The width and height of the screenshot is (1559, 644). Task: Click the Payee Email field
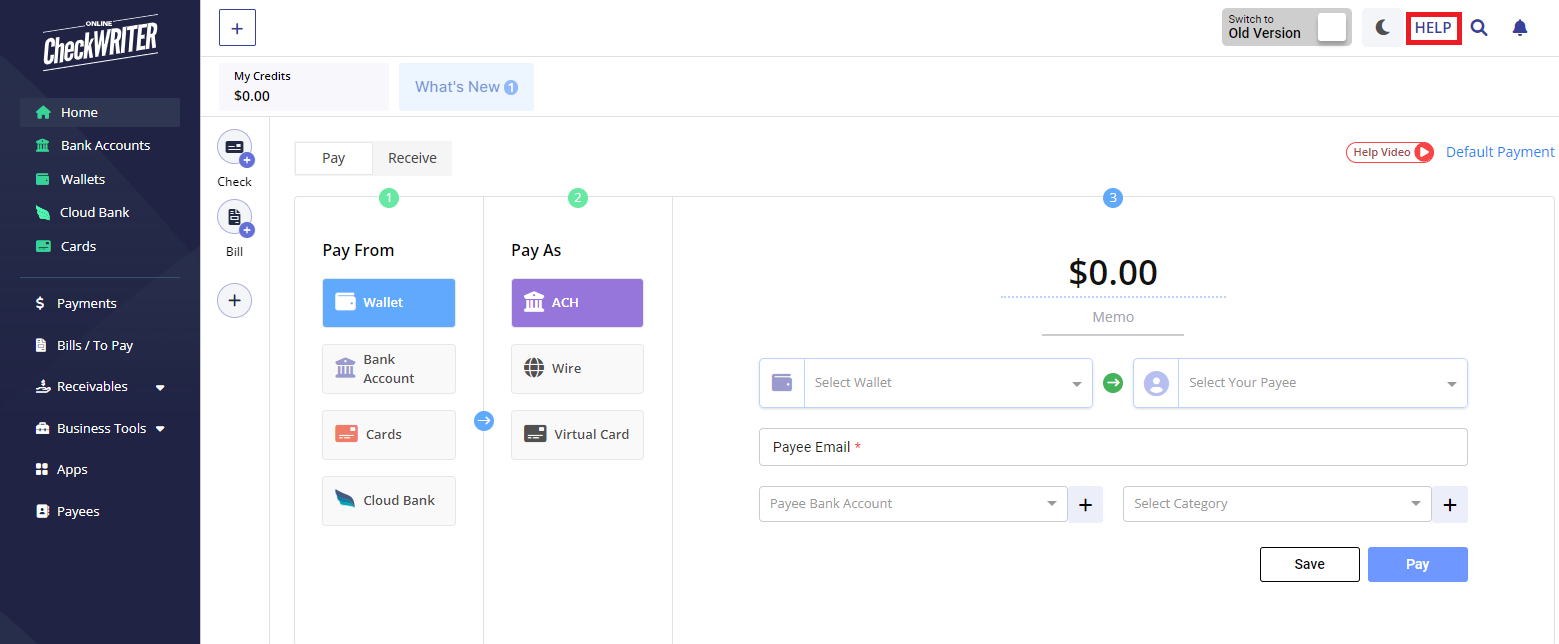point(1113,447)
